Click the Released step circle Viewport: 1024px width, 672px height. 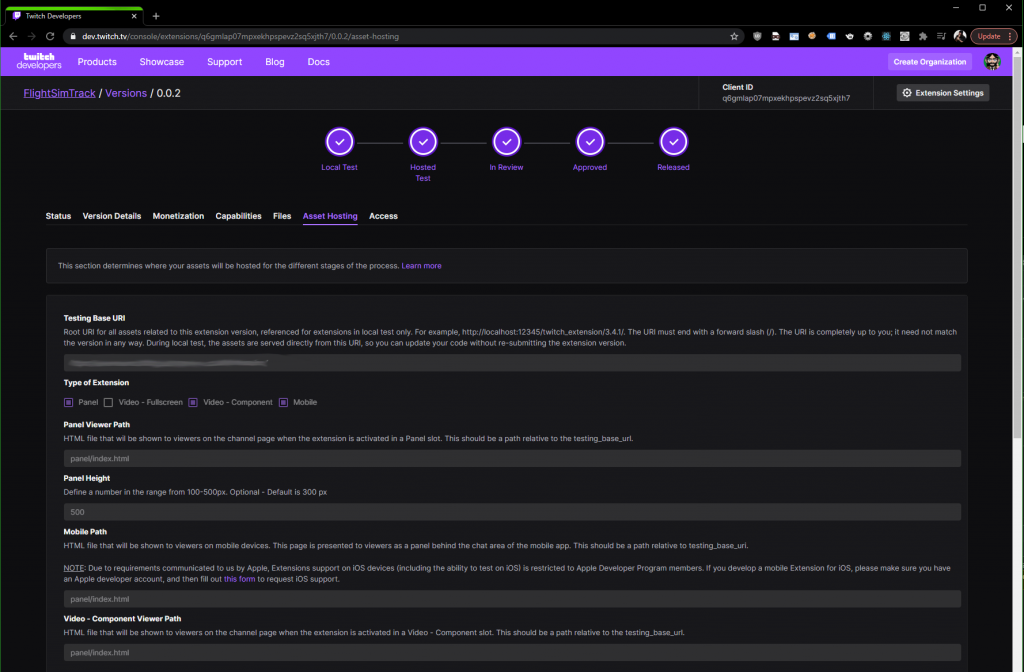673,142
